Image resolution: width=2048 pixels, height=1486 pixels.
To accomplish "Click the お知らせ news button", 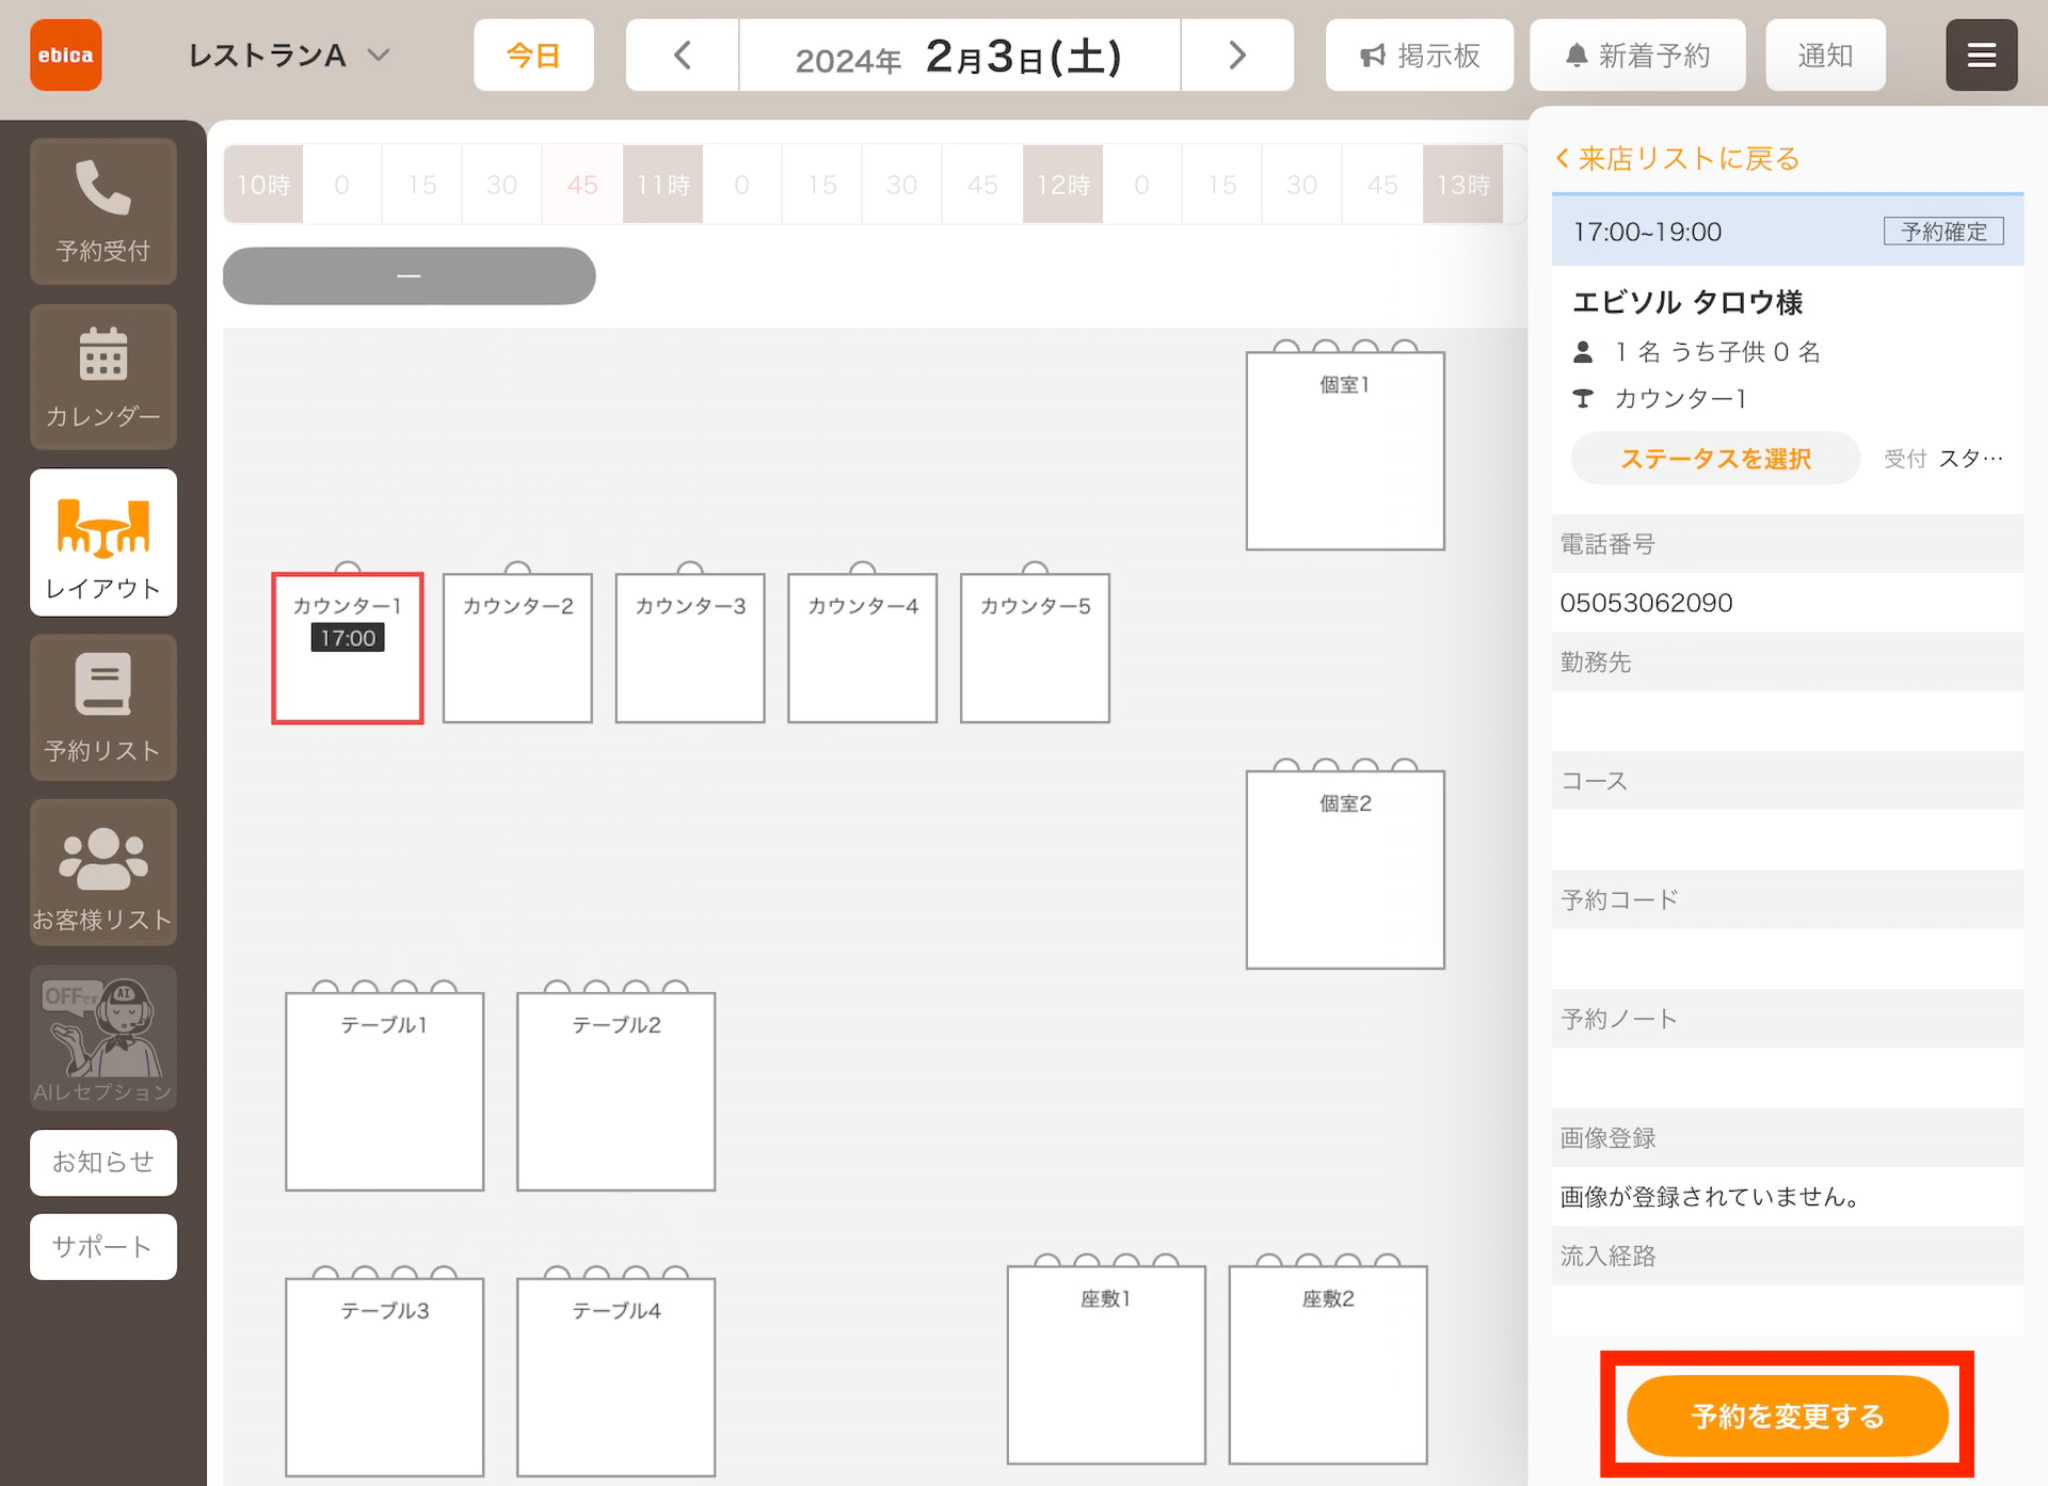I will click(103, 1162).
